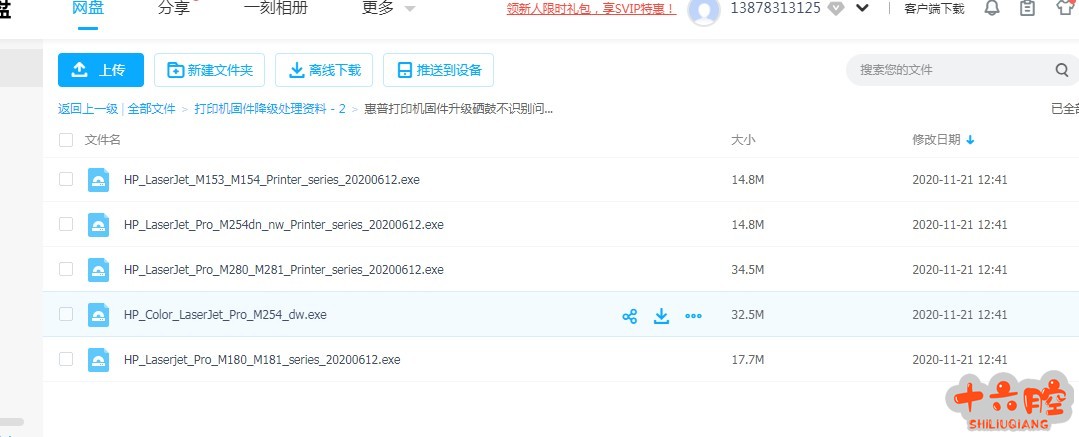The width and height of the screenshot is (1079, 437).
Task: Toggle the select-all checkbox next to 文件名
Action: point(66,140)
